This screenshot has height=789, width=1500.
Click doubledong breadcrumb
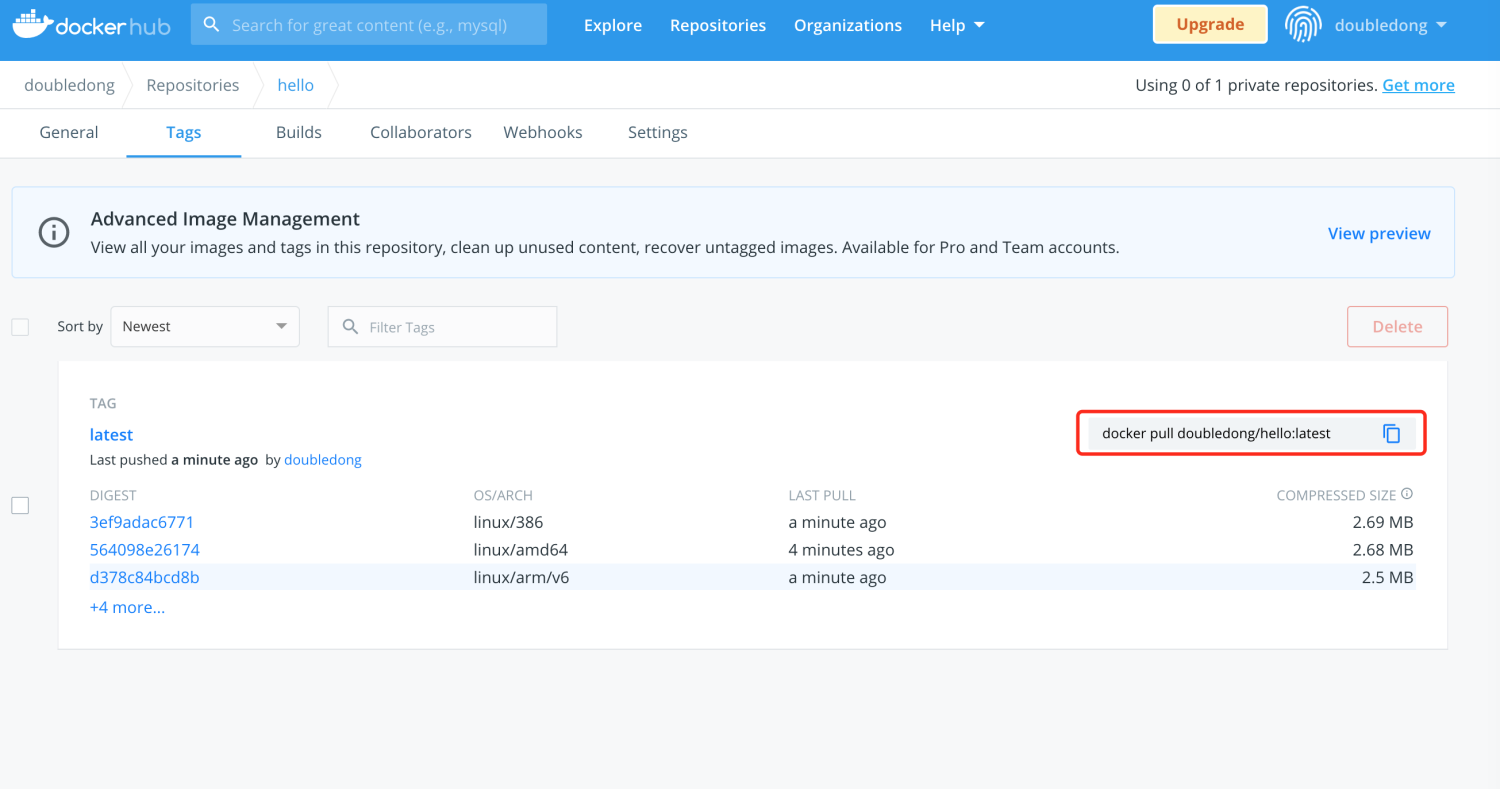(x=69, y=85)
